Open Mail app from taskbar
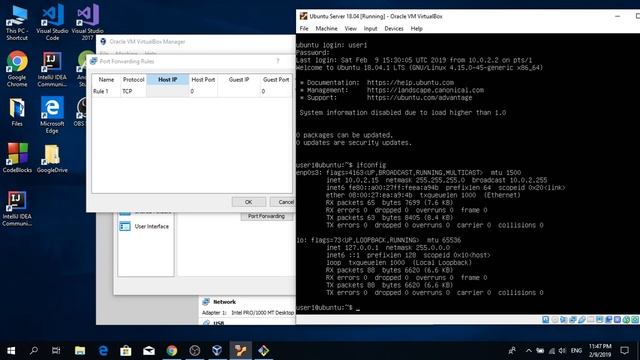This screenshot has width=640, height=360. [x=149, y=351]
